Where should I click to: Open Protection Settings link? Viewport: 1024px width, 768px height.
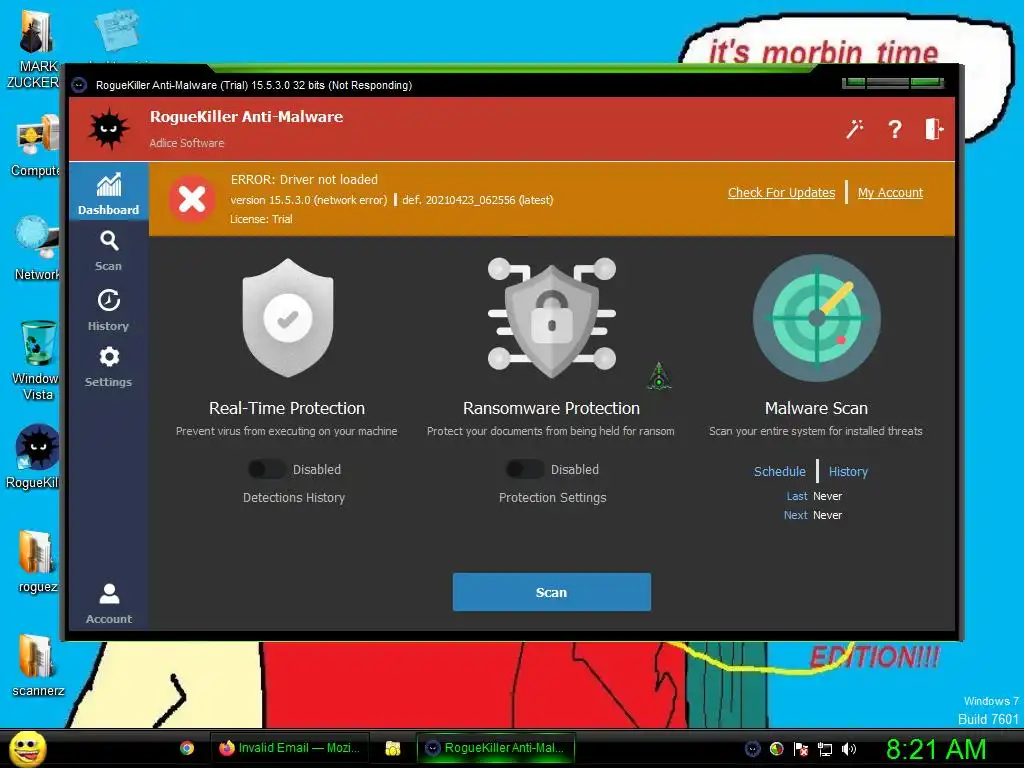pyautogui.click(x=552, y=498)
